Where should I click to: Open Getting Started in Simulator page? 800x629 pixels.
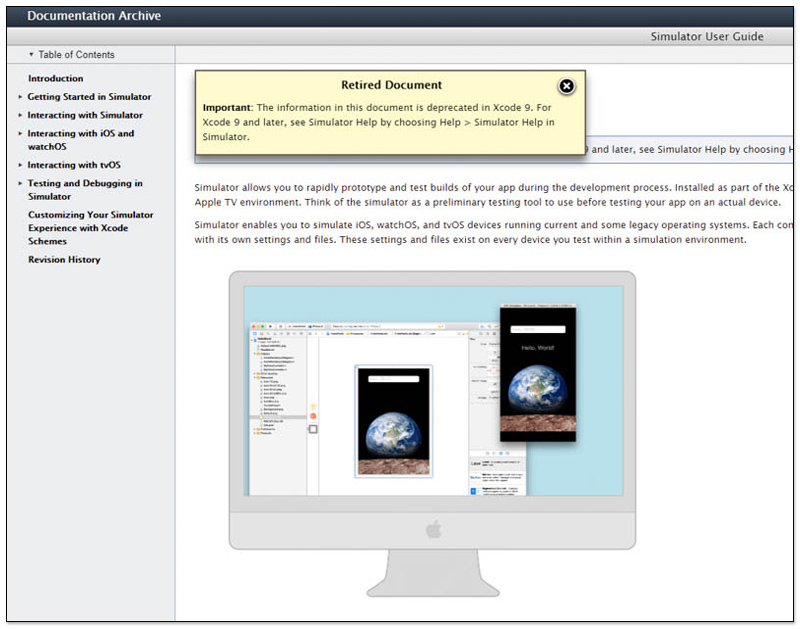[89, 96]
